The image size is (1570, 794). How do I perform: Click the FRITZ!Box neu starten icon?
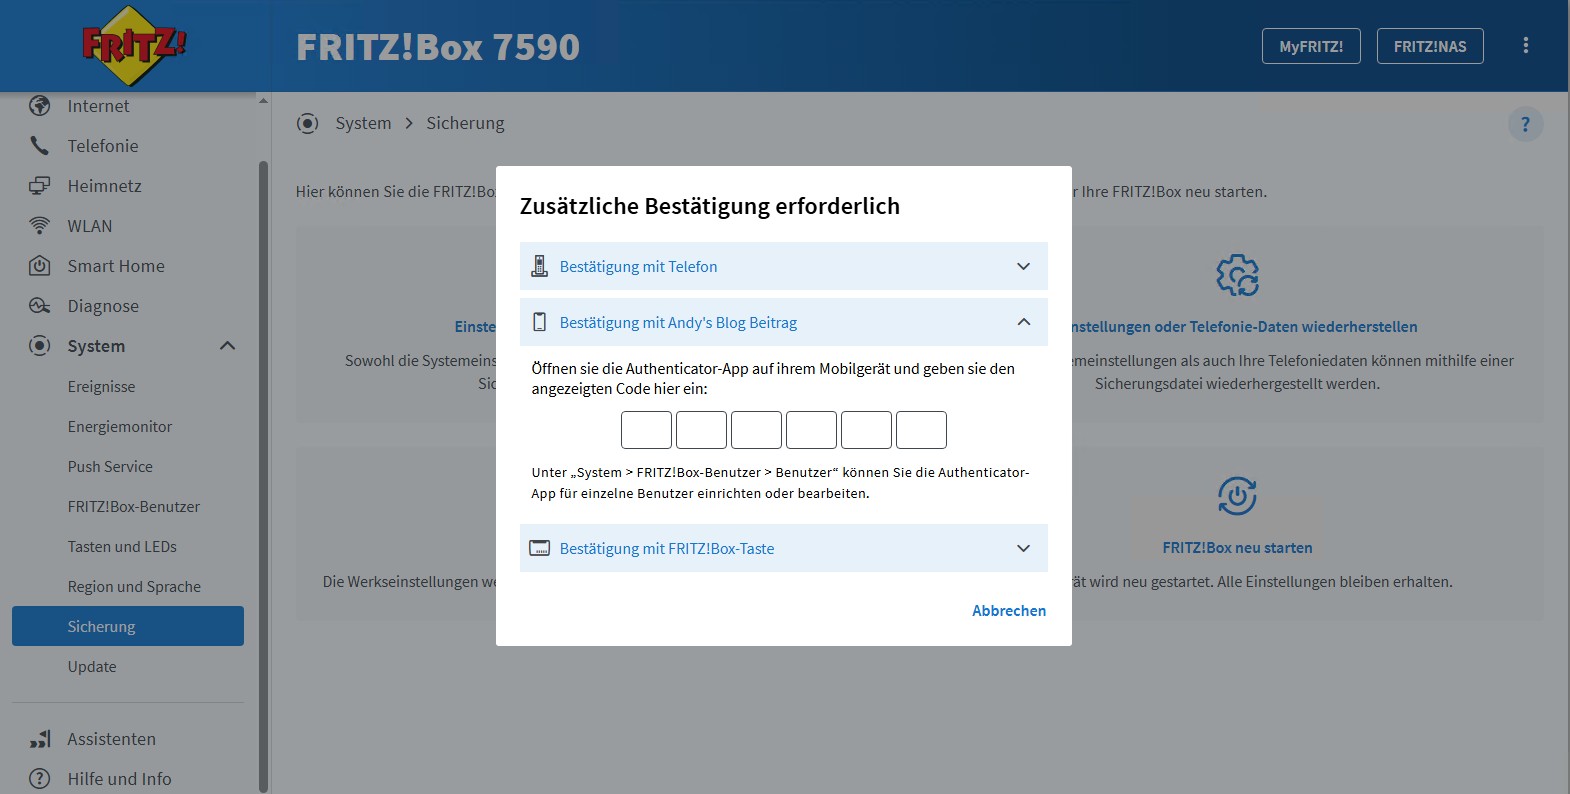pyautogui.click(x=1237, y=496)
